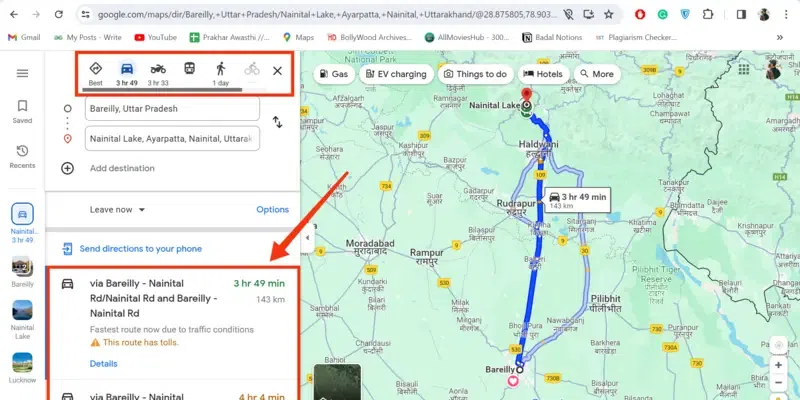Viewport: 800px width, 400px height.
Task: Open the Leave now dropdown
Action: 117,210
